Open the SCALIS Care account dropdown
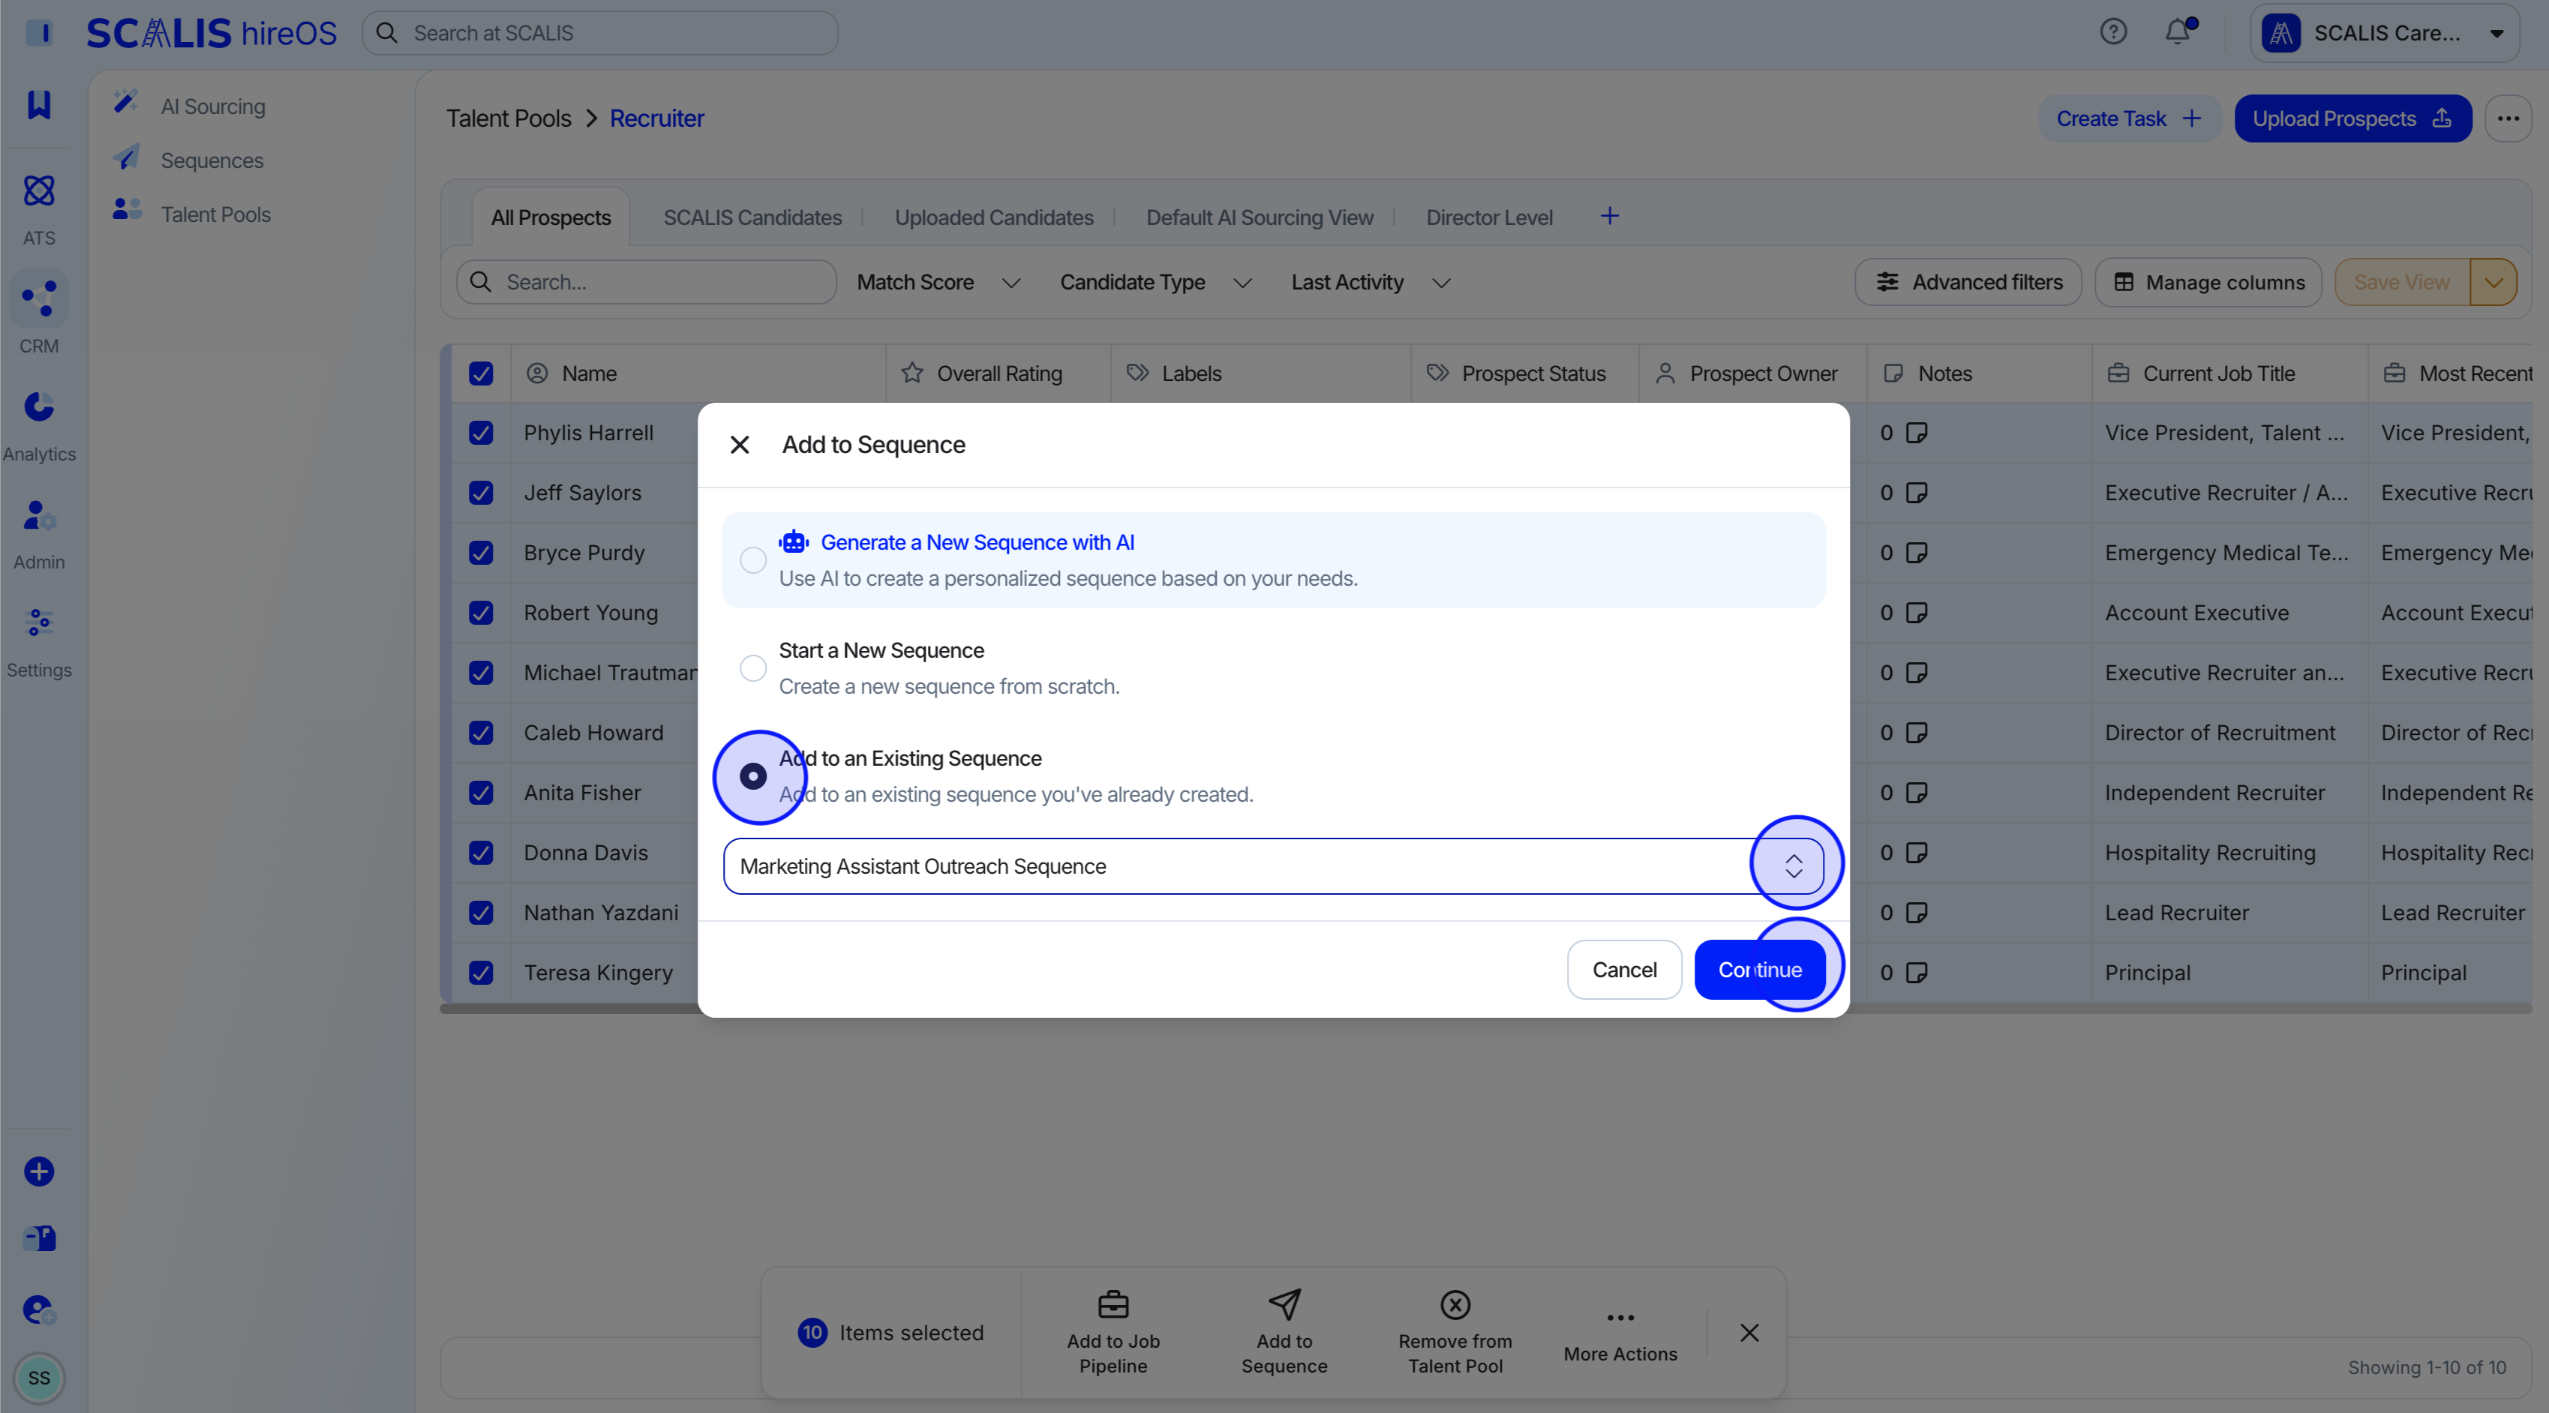2549x1413 pixels. click(2385, 33)
